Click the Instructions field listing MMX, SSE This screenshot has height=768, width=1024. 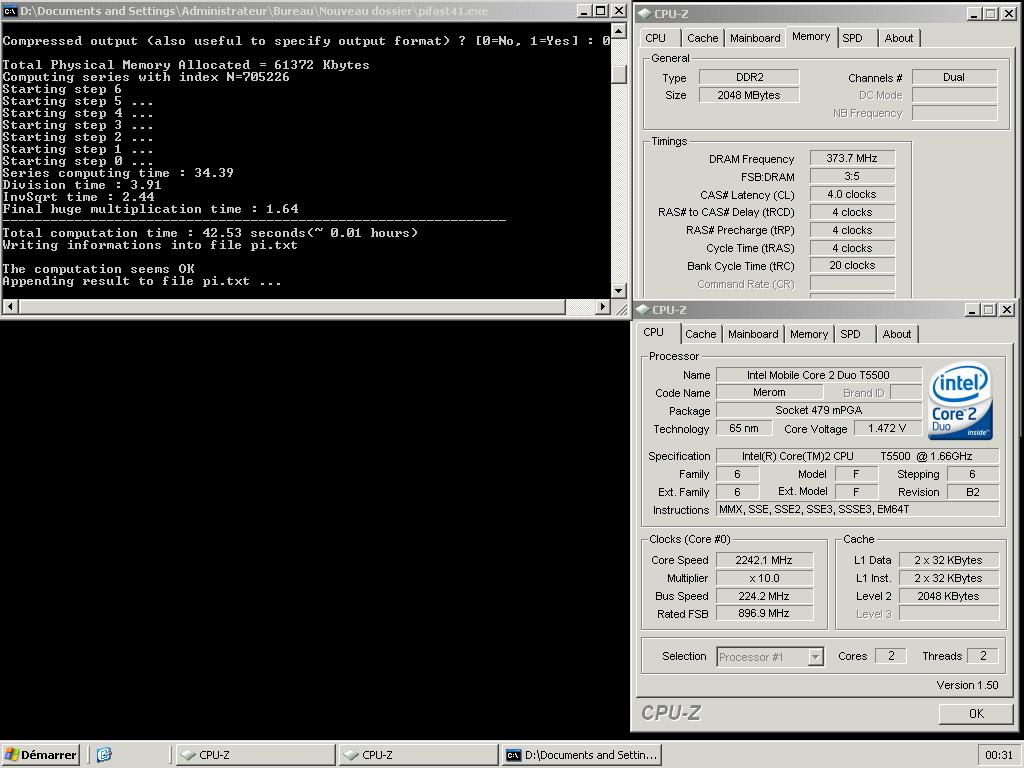(857, 509)
